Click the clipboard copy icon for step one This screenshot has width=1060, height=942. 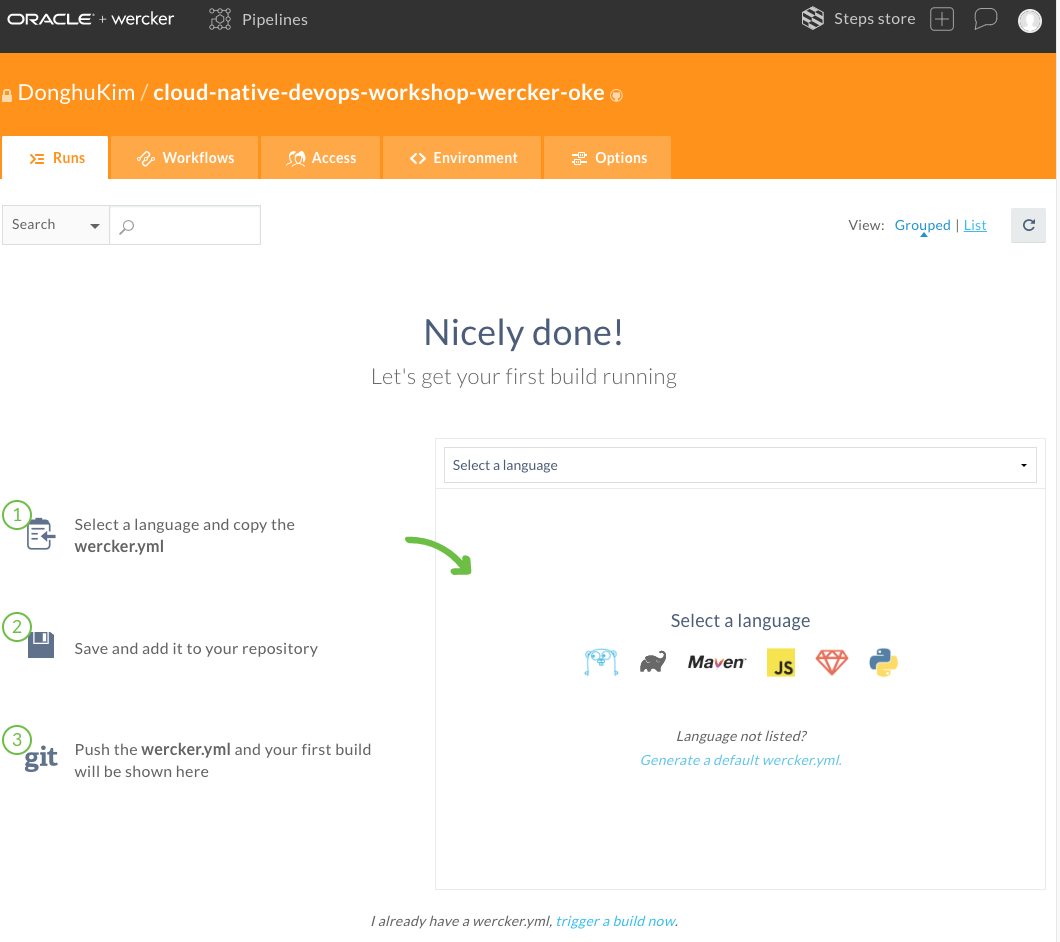[41, 534]
